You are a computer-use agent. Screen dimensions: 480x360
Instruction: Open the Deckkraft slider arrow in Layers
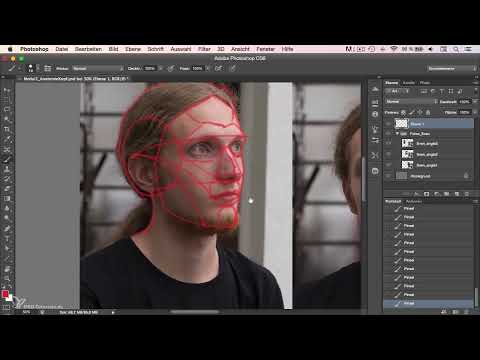click(x=475, y=101)
